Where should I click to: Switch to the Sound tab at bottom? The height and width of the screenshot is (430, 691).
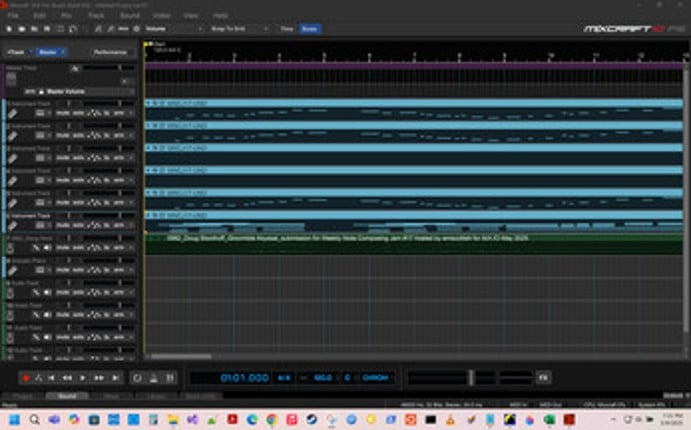point(66,397)
